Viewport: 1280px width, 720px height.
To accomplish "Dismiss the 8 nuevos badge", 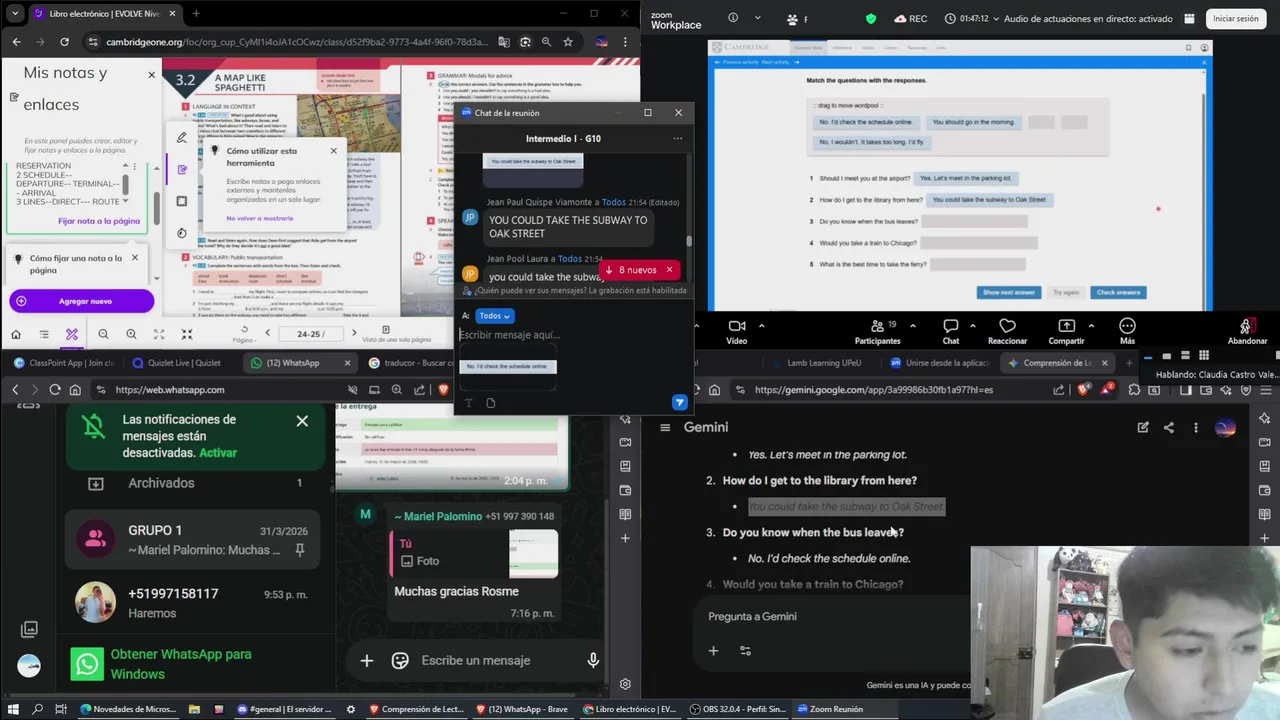I will (x=670, y=270).
